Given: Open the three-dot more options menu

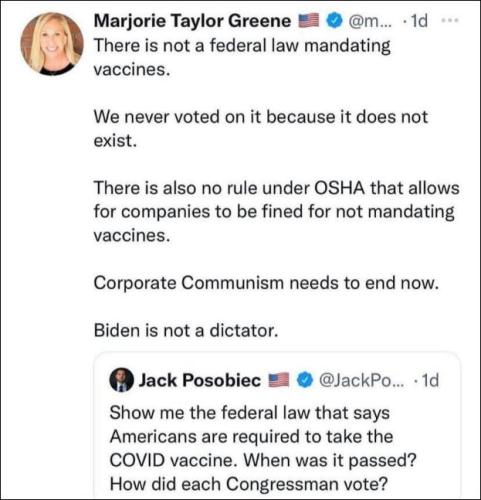Looking at the screenshot, I should coord(450,21).
